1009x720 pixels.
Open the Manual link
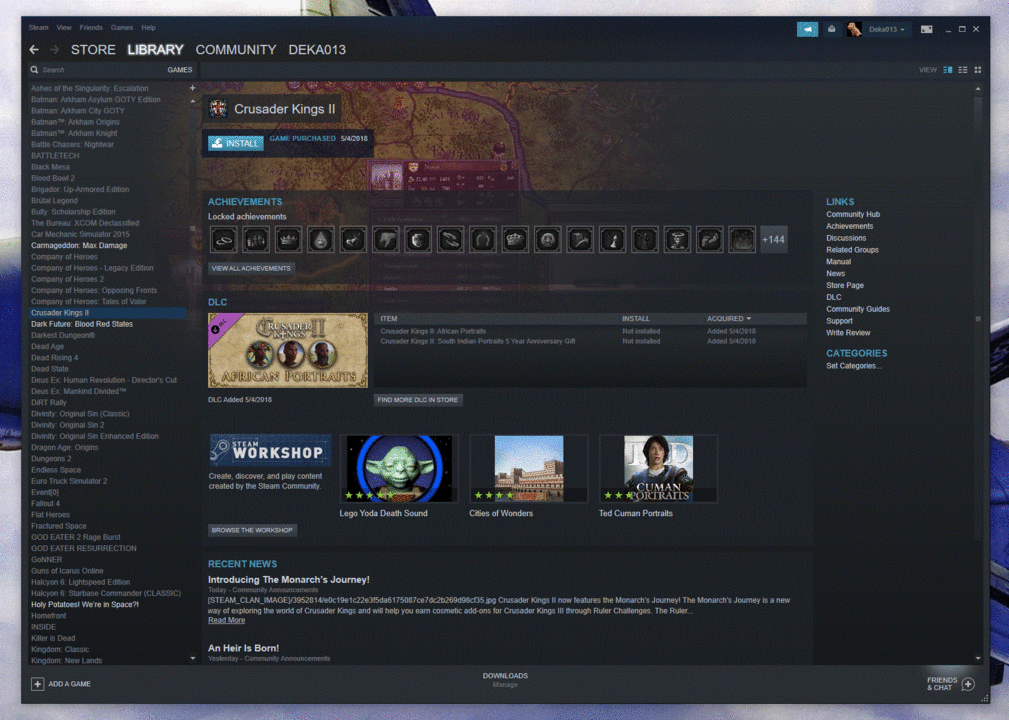pos(838,261)
